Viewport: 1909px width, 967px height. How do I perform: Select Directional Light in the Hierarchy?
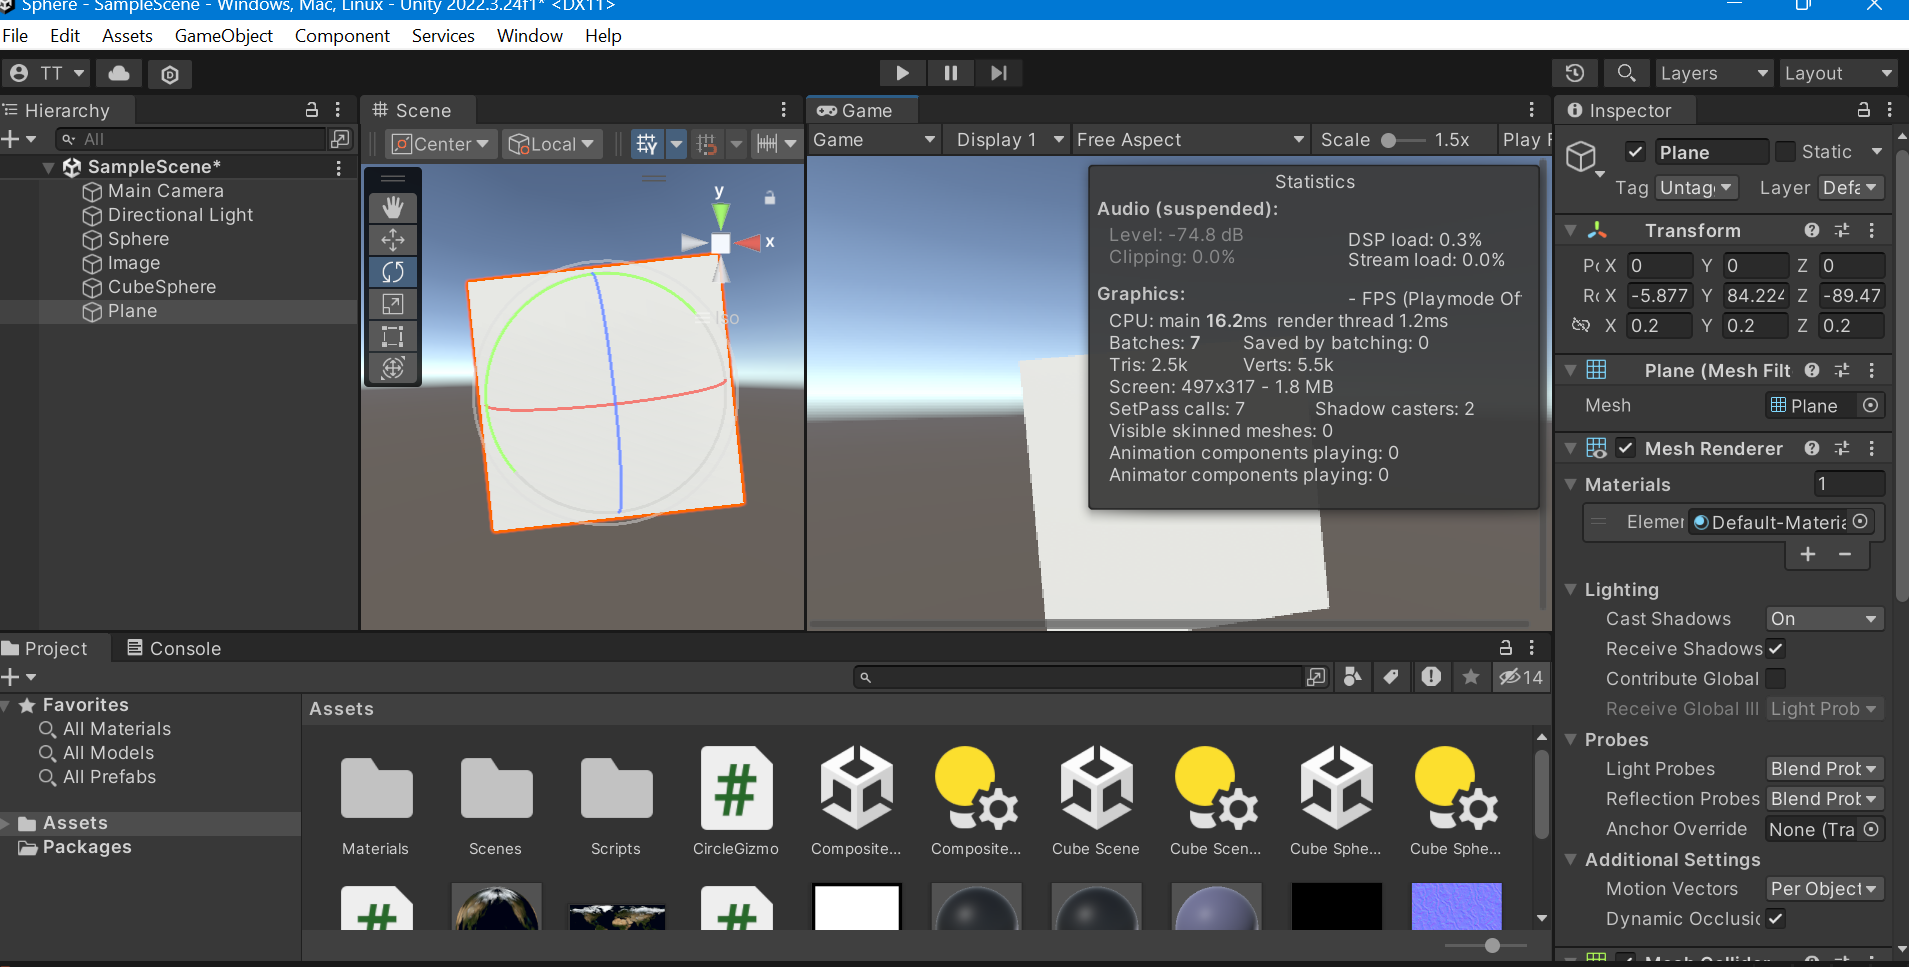coord(180,215)
